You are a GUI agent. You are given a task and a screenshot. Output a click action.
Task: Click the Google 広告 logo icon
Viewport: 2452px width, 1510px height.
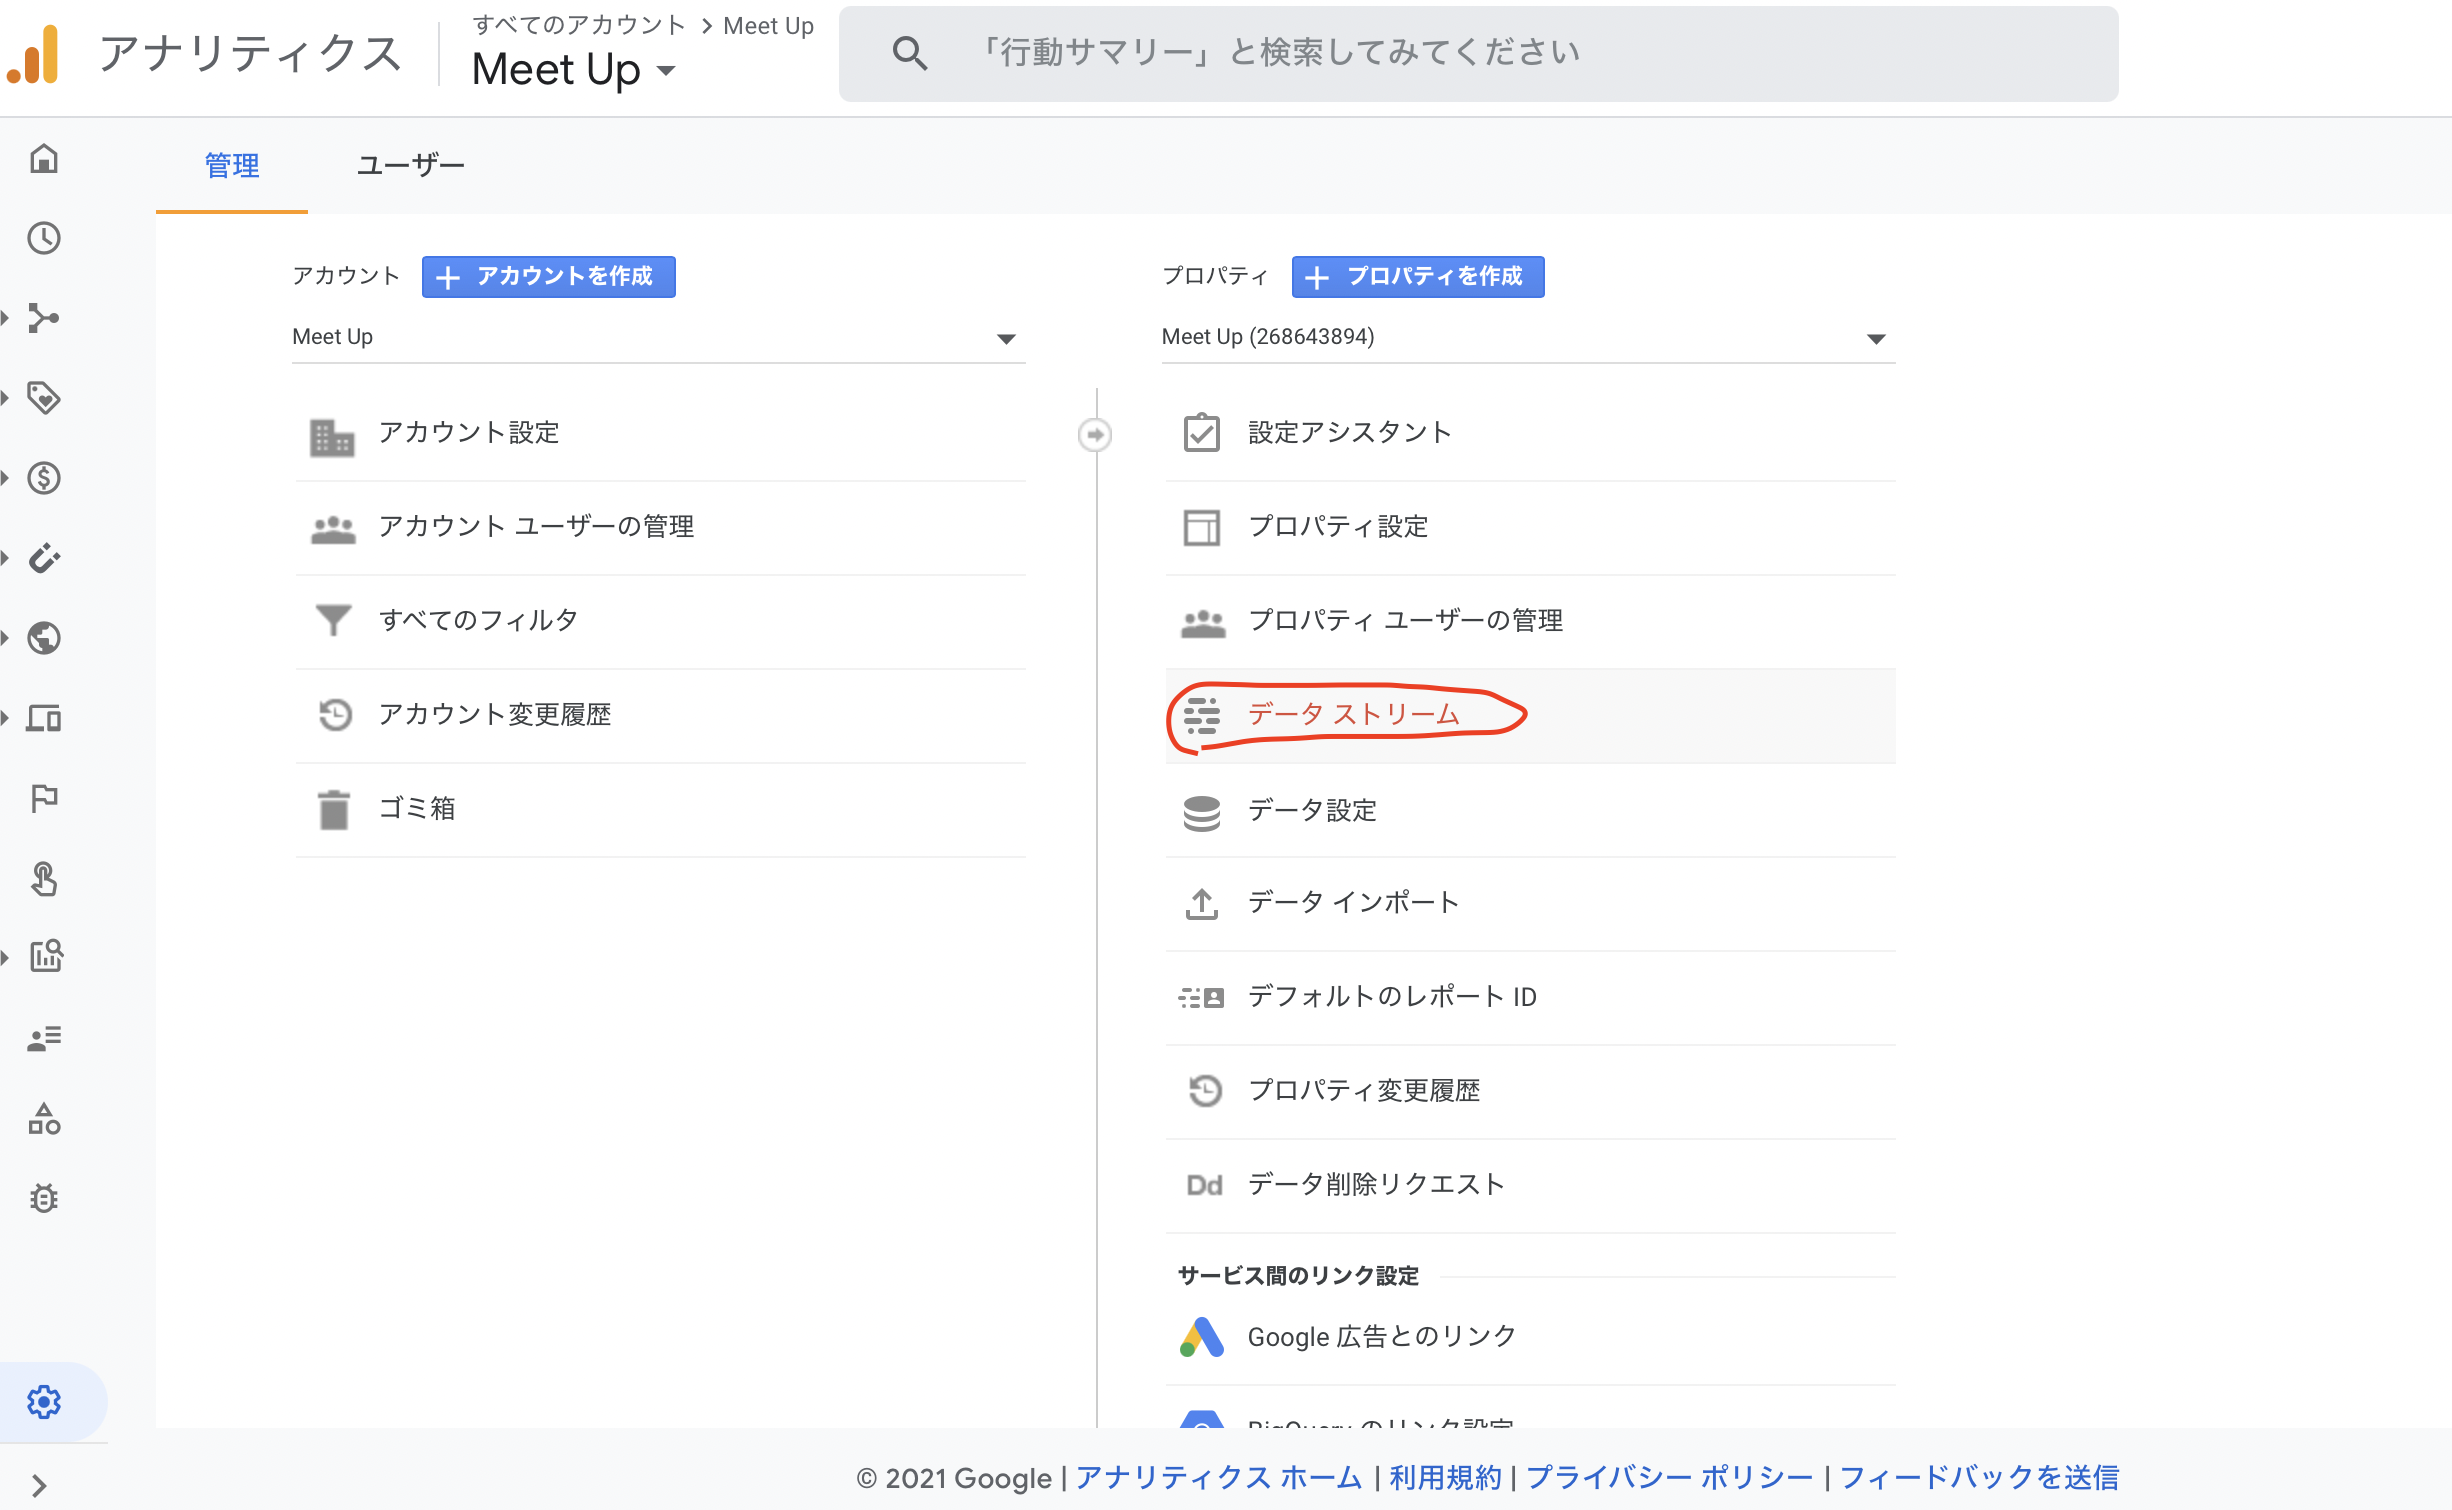pos(1202,1337)
